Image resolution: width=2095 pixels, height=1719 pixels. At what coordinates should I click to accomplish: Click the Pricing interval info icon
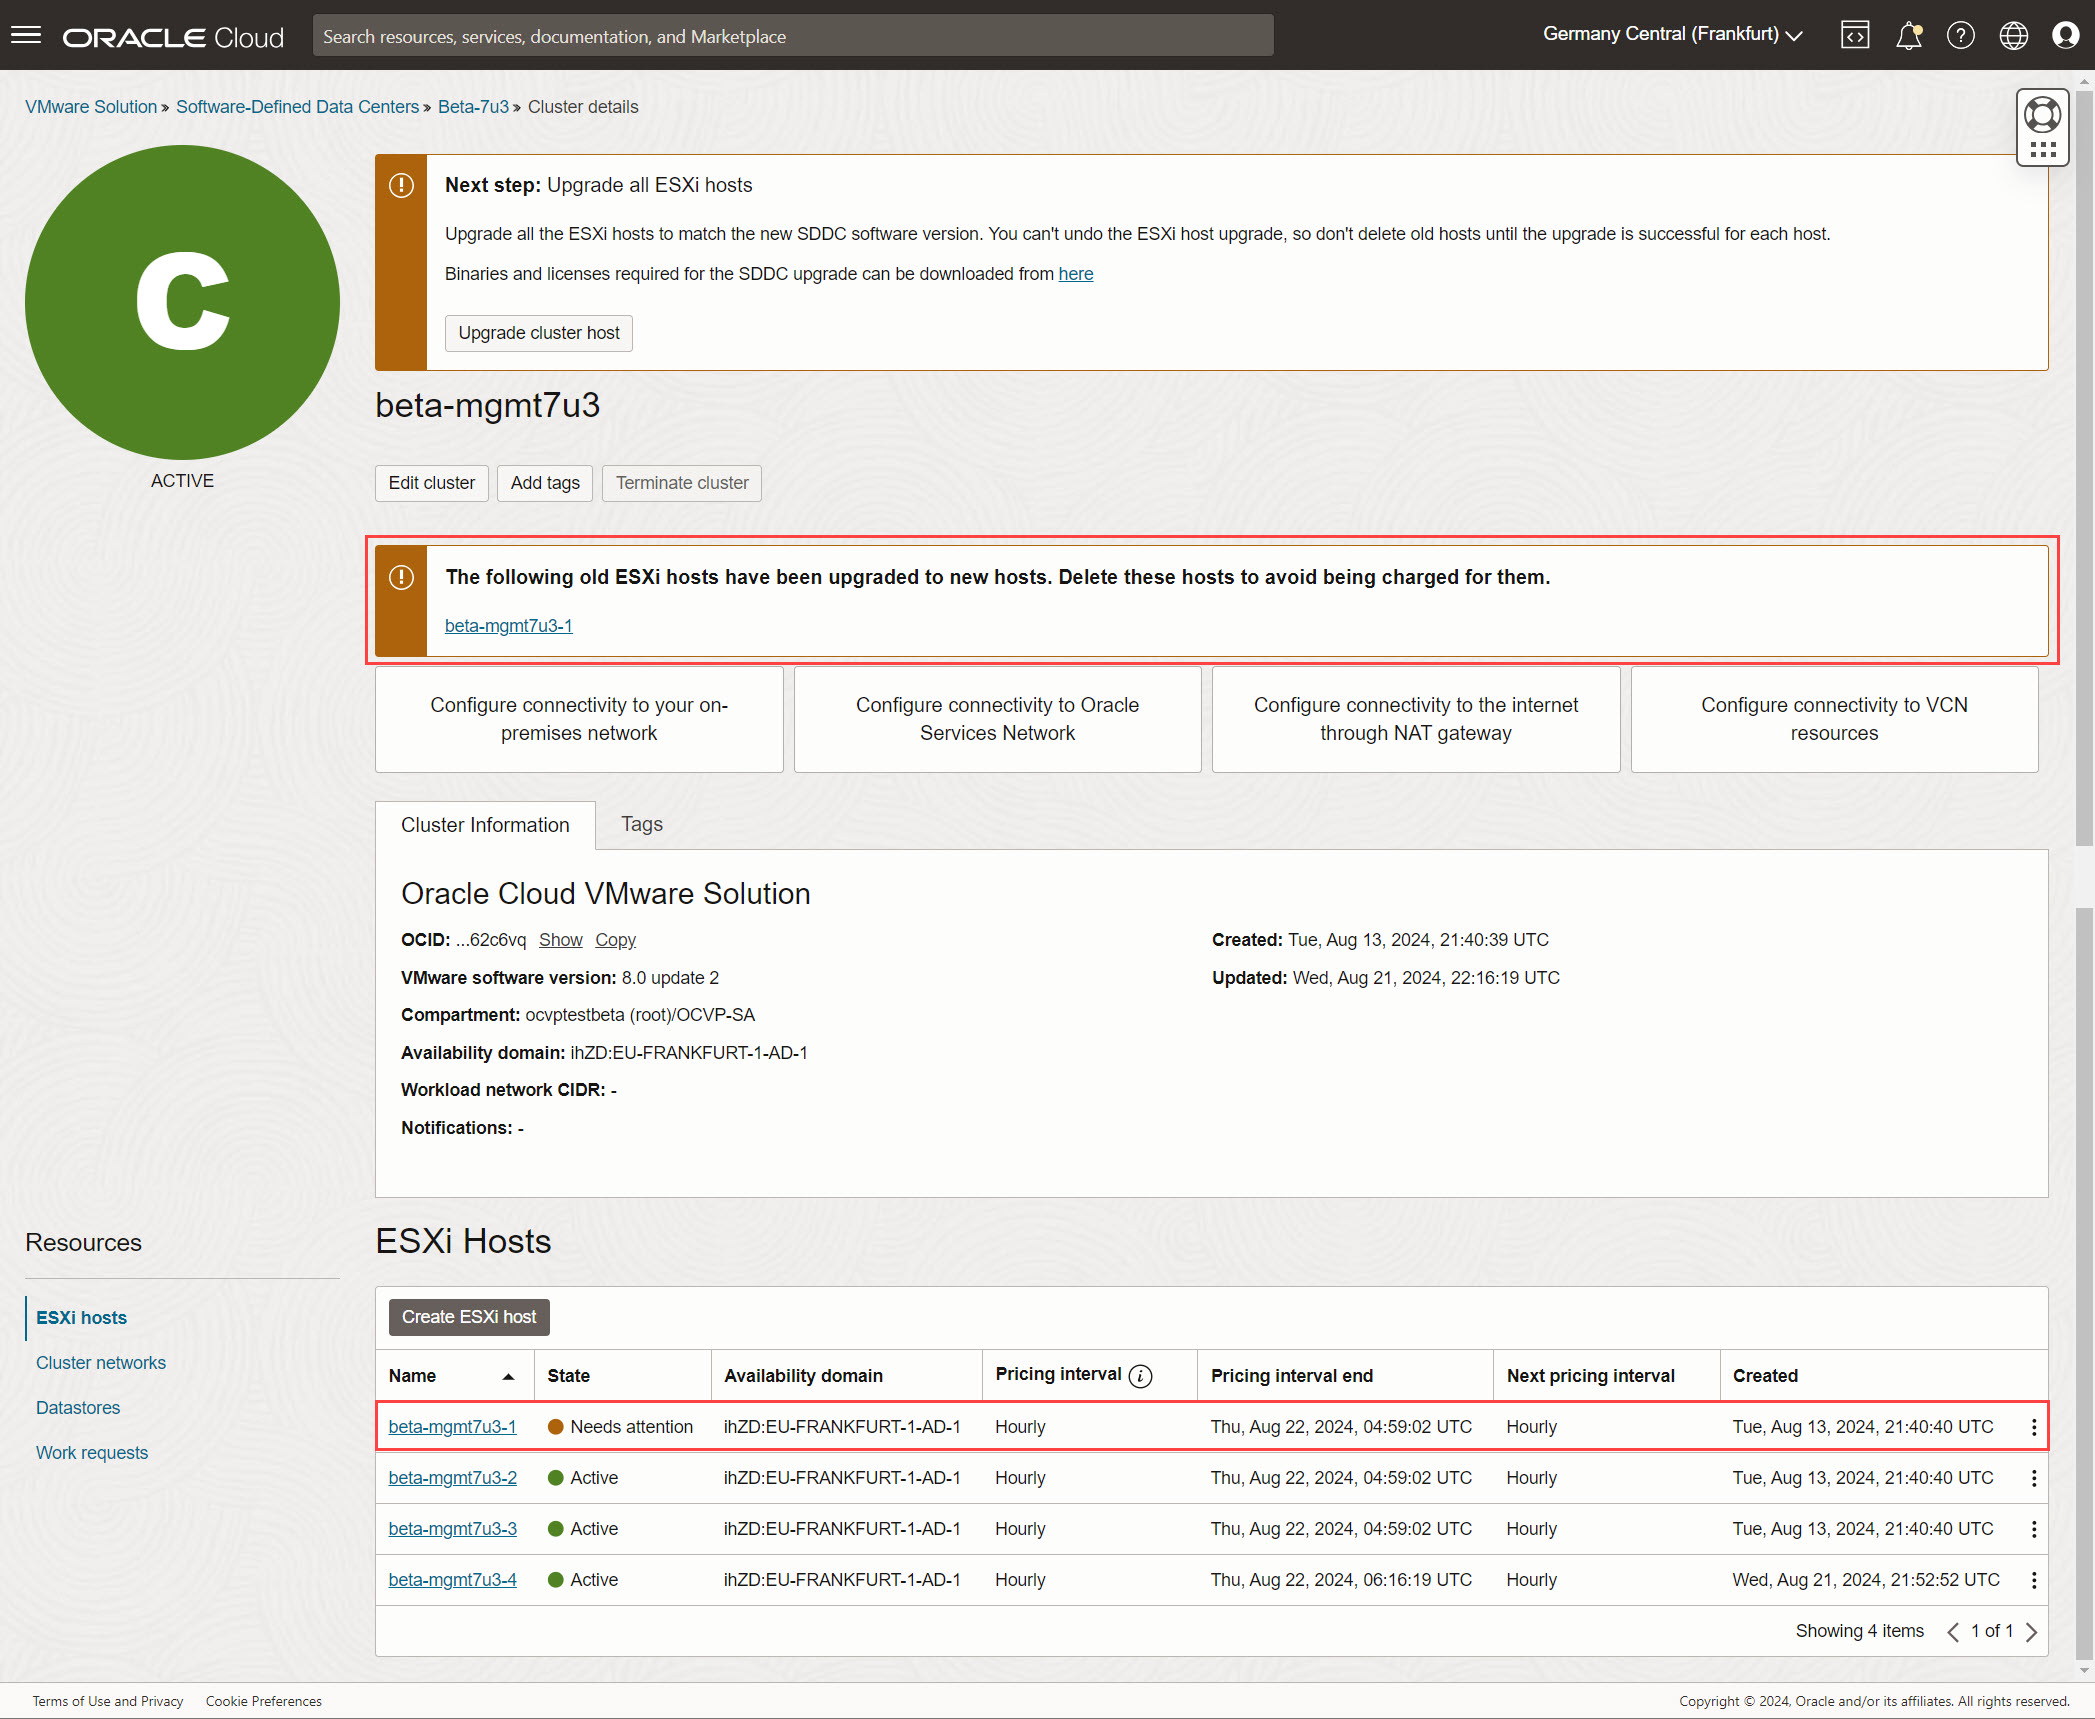(x=1140, y=1376)
